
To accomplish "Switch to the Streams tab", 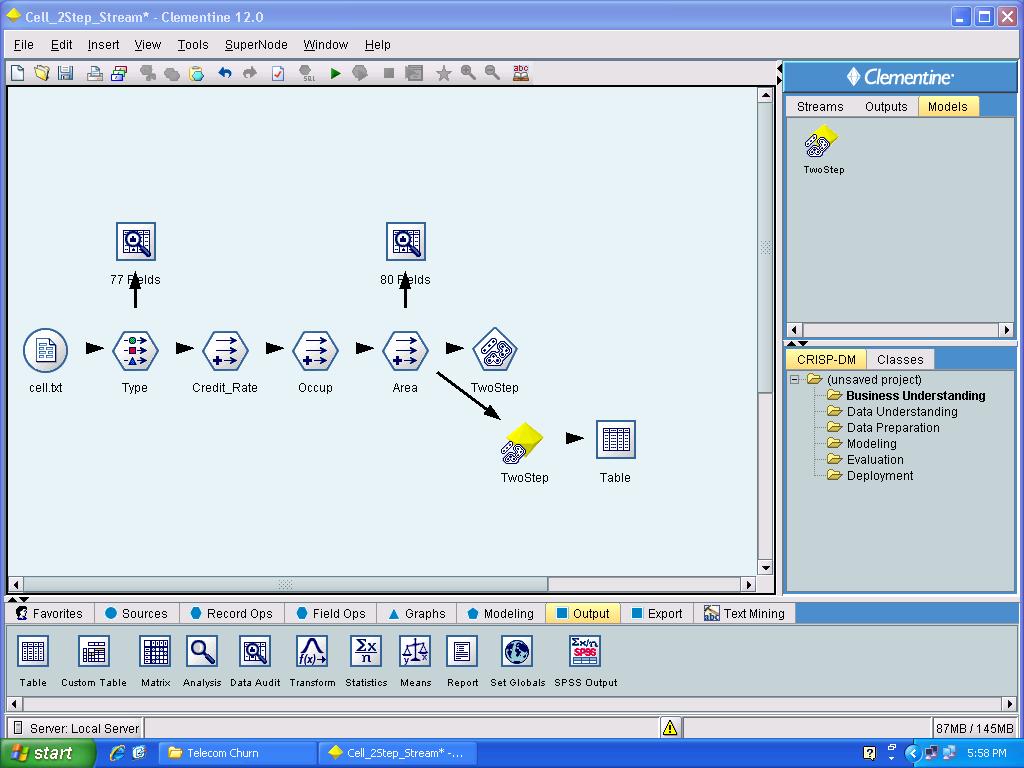I will click(820, 106).
